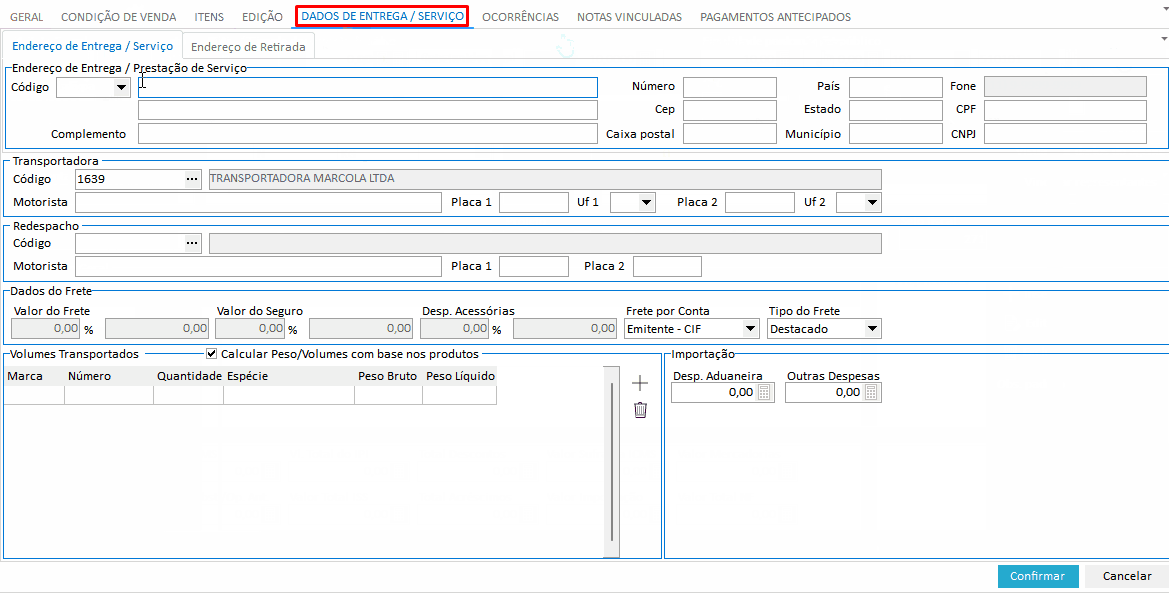Click the Cancelar button
This screenshot has width=1169, height=593.
(x=1127, y=576)
